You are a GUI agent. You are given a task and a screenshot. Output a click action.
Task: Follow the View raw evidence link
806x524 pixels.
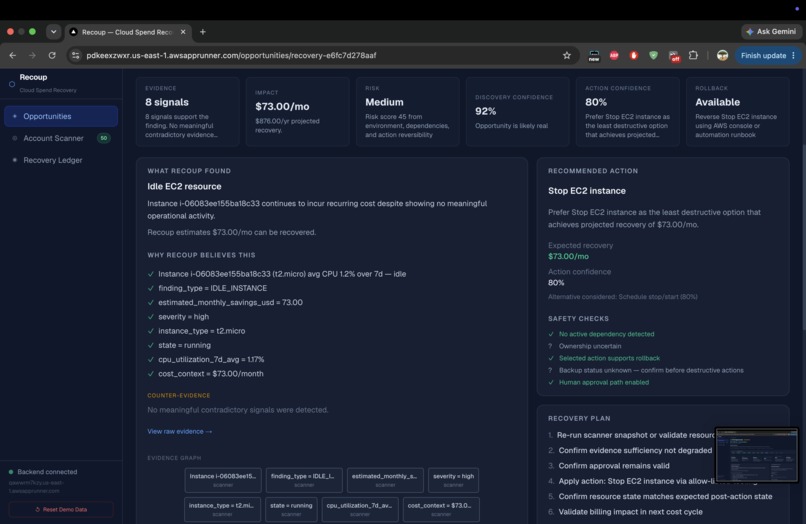(179, 431)
